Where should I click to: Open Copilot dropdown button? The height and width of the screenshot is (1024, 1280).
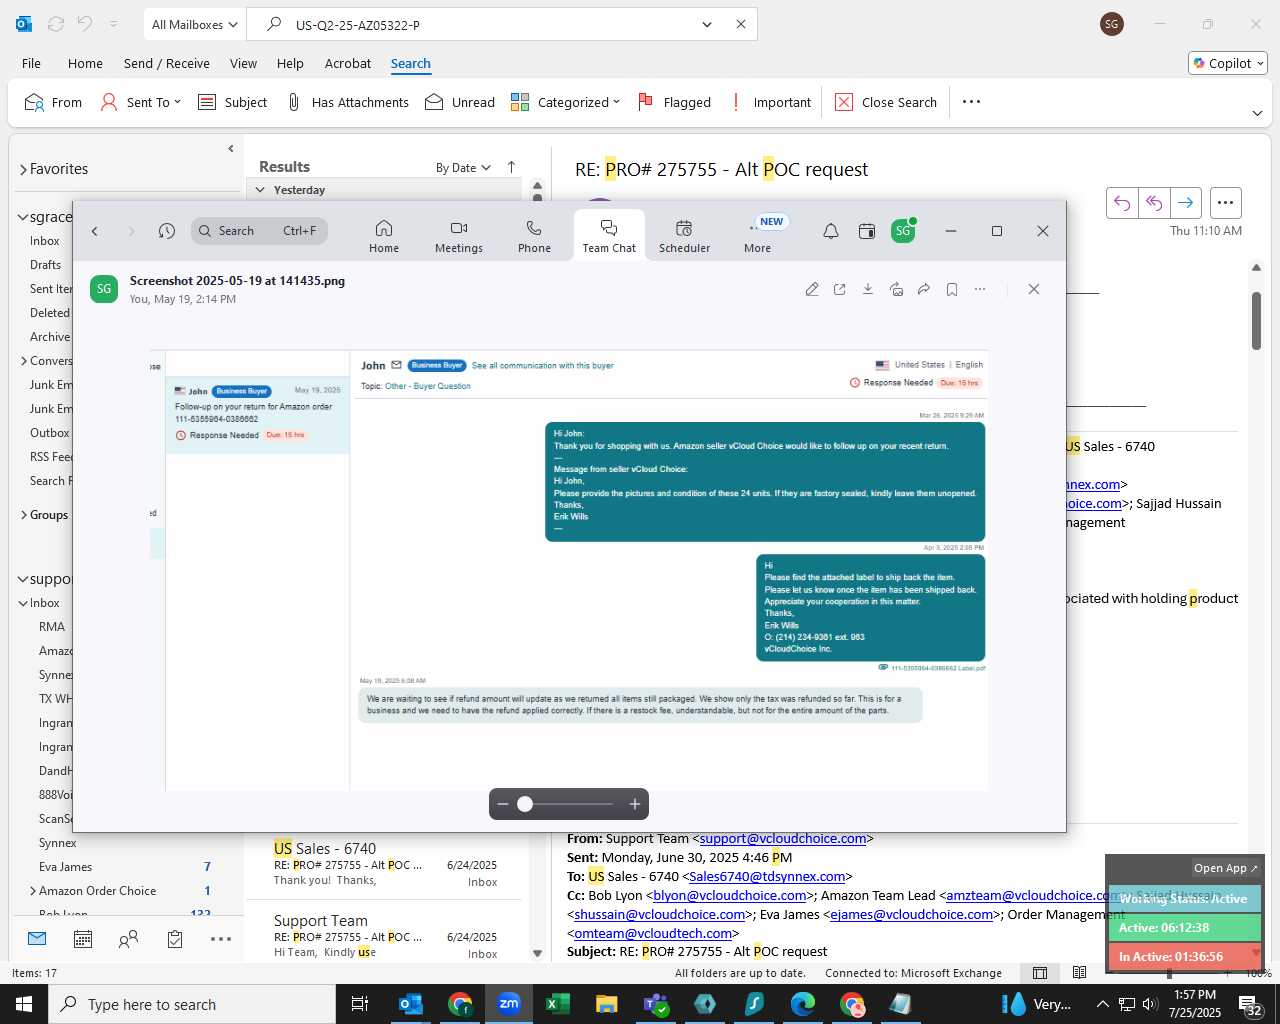[x=1228, y=63]
